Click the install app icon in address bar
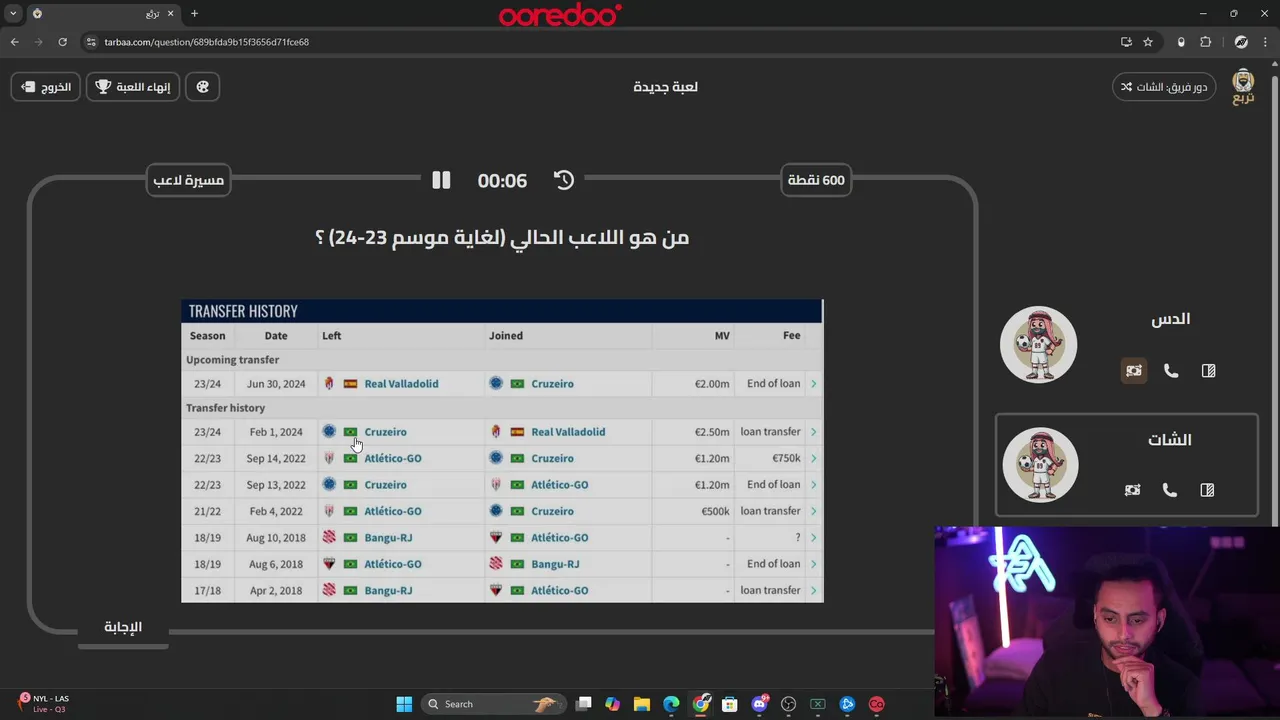Image resolution: width=1280 pixels, height=720 pixels. pyautogui.click(x=1126, y=42)
